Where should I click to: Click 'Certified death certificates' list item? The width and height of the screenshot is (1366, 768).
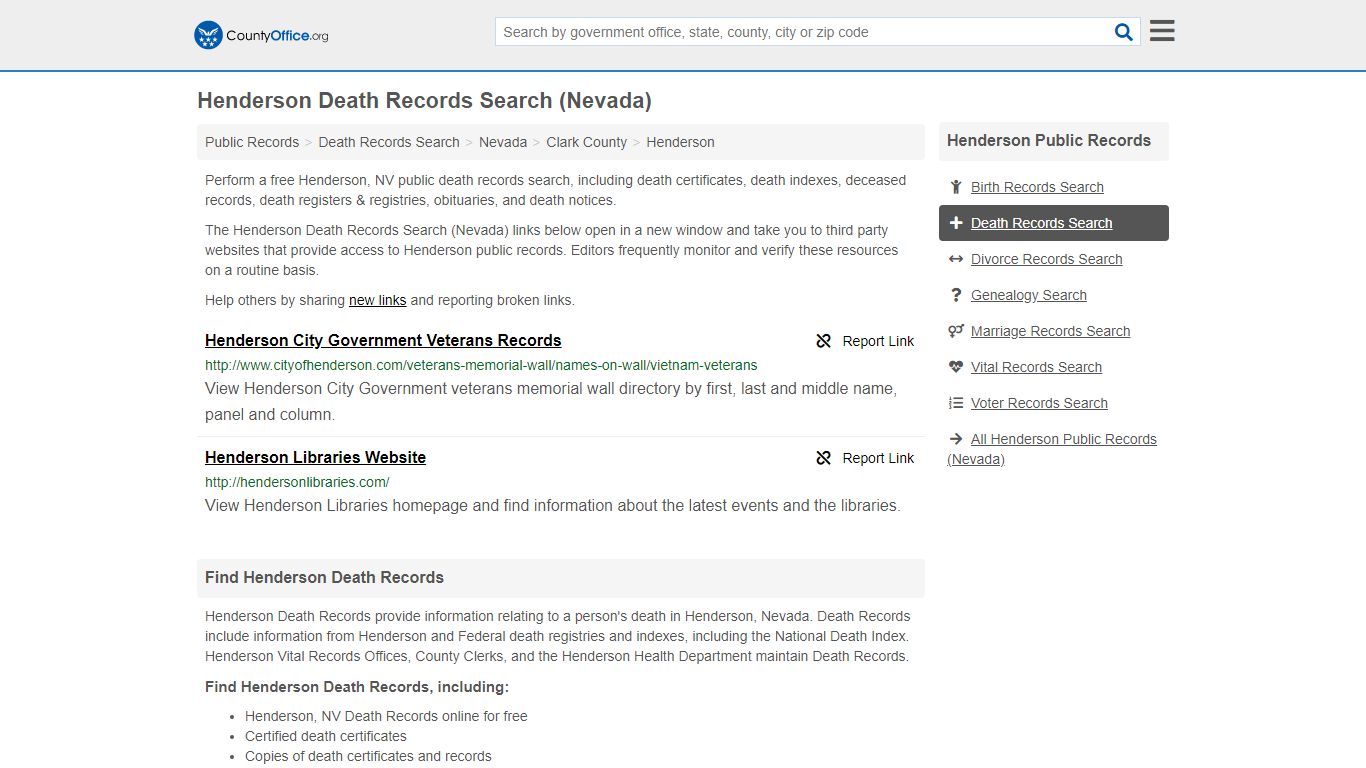pos(326,736)
